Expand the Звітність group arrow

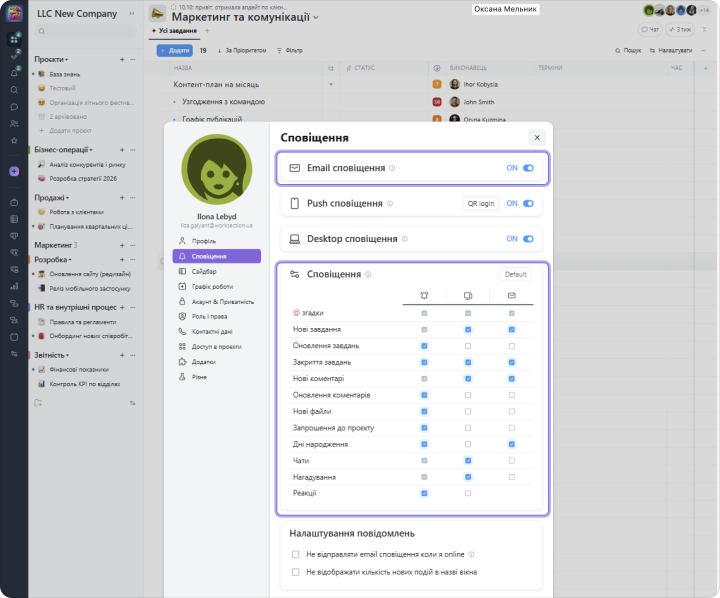point(70,355)
